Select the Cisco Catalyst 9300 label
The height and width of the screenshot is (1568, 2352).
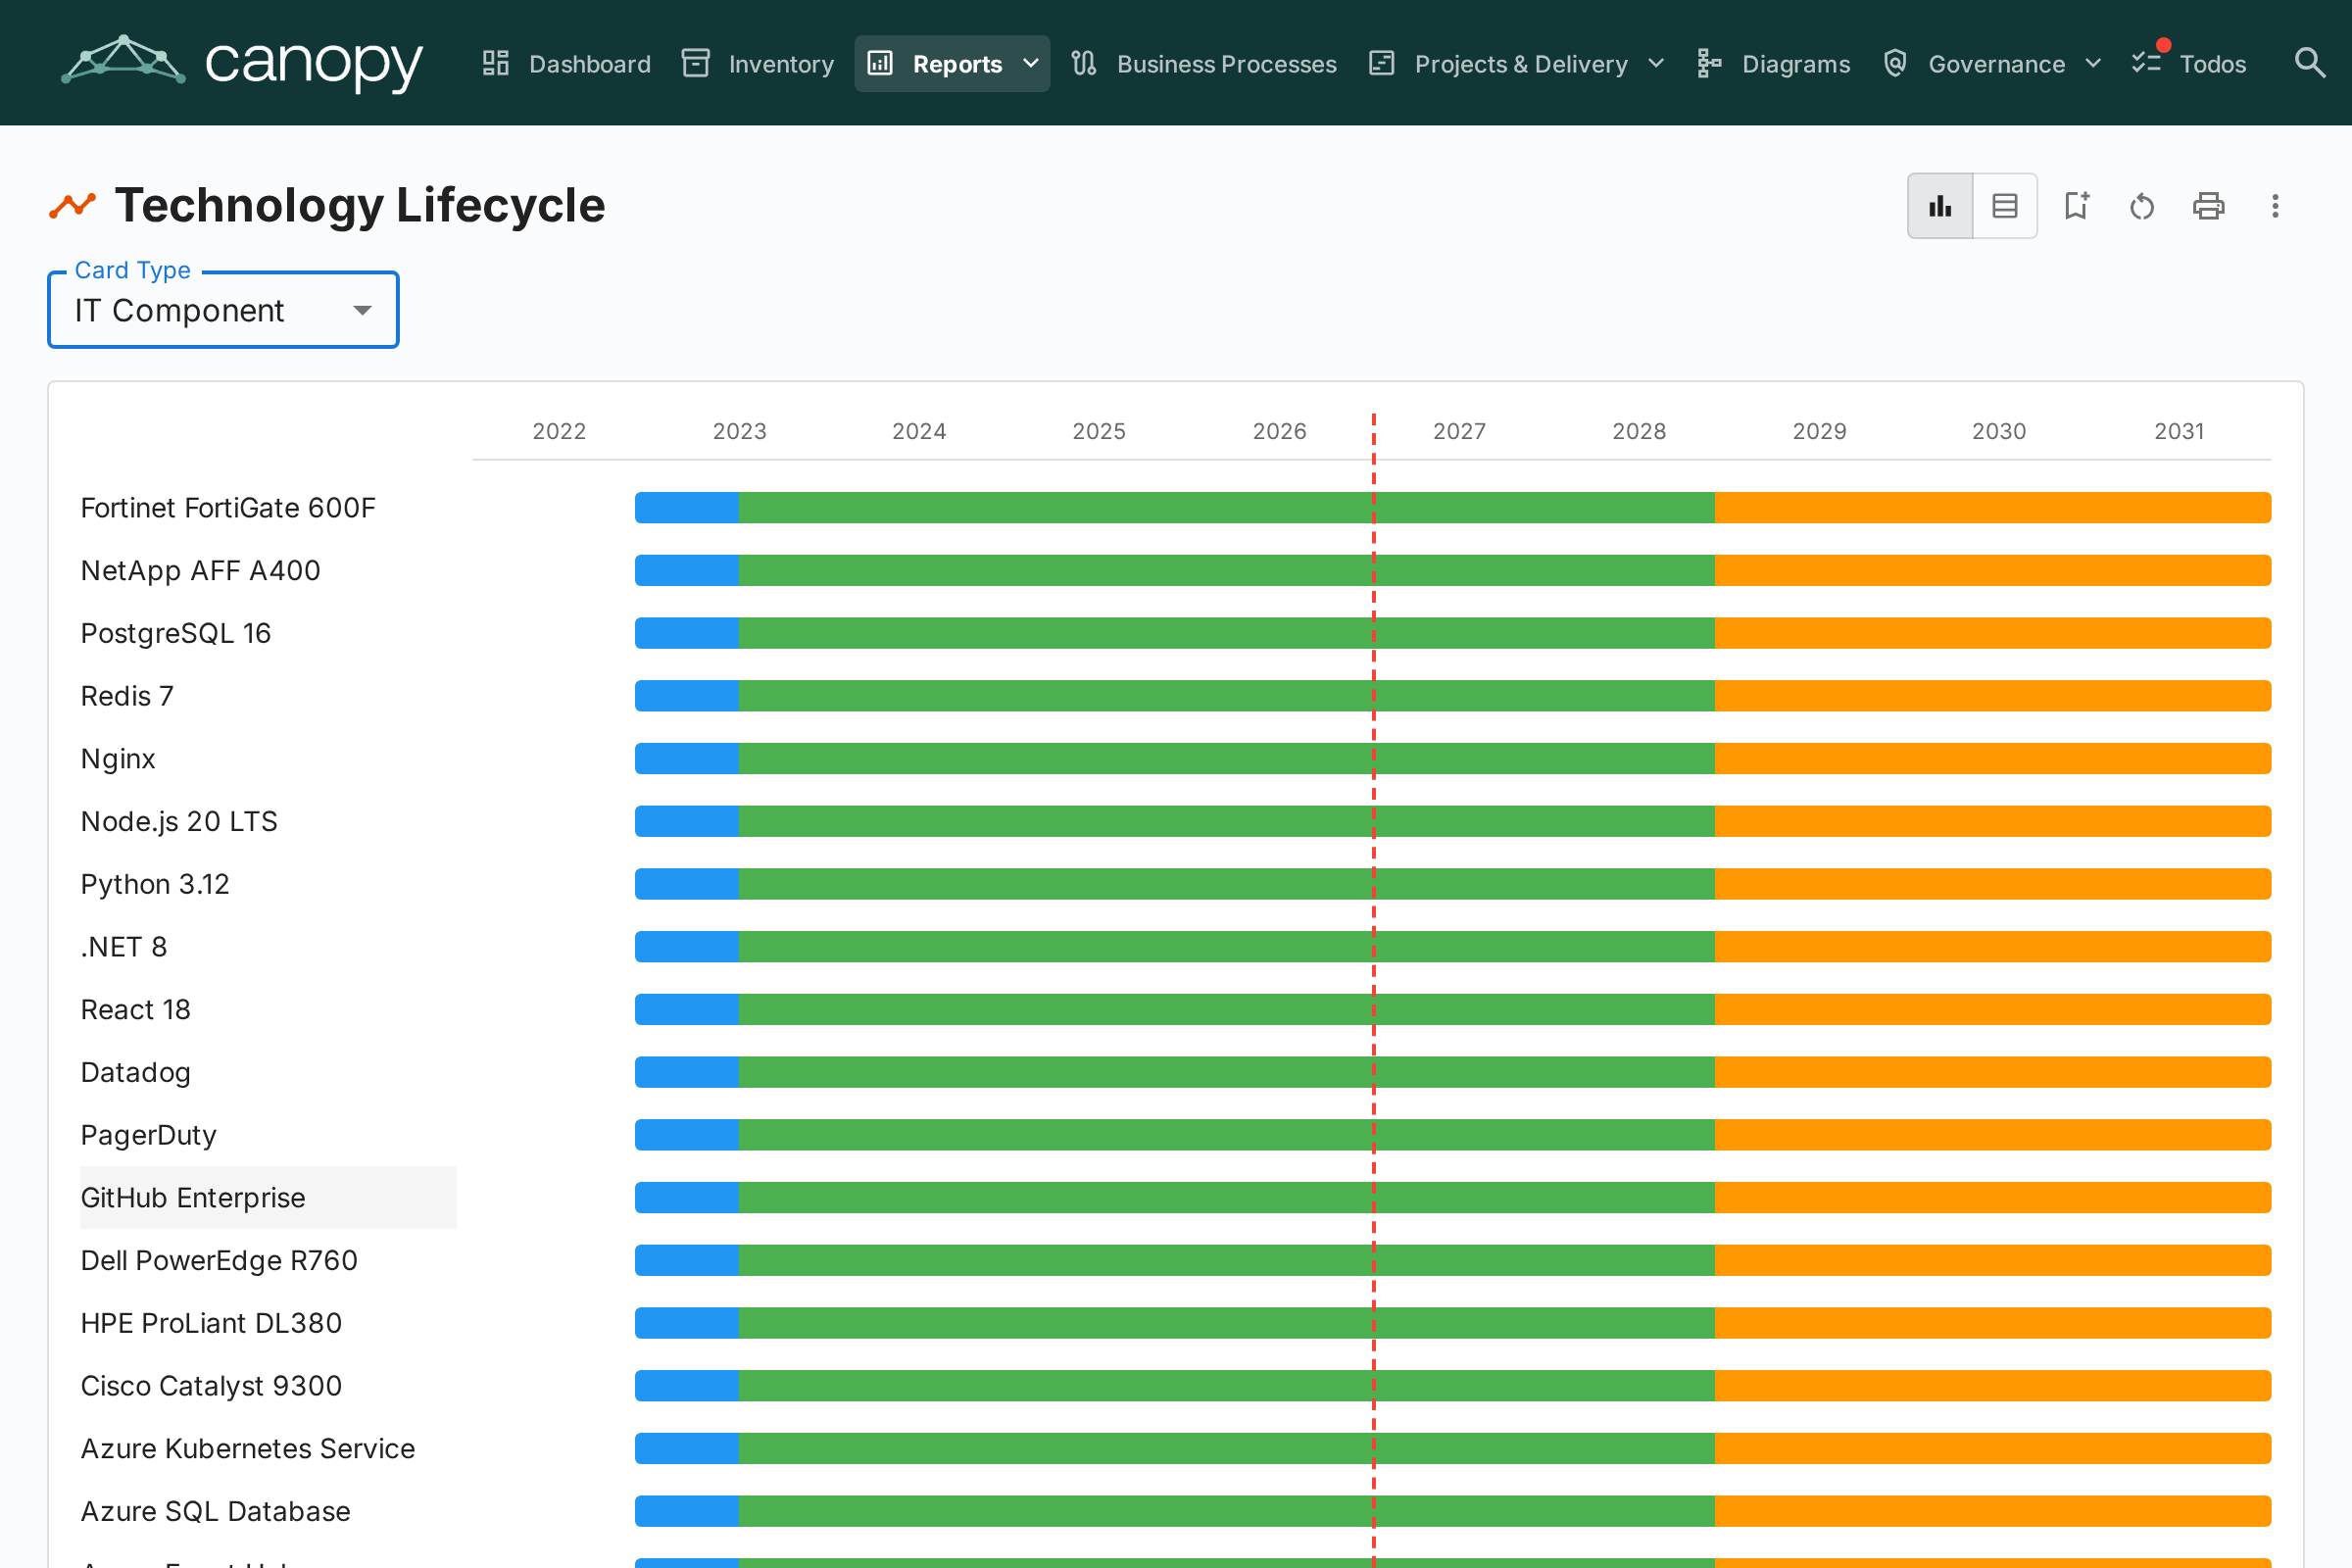point(211,1387)
